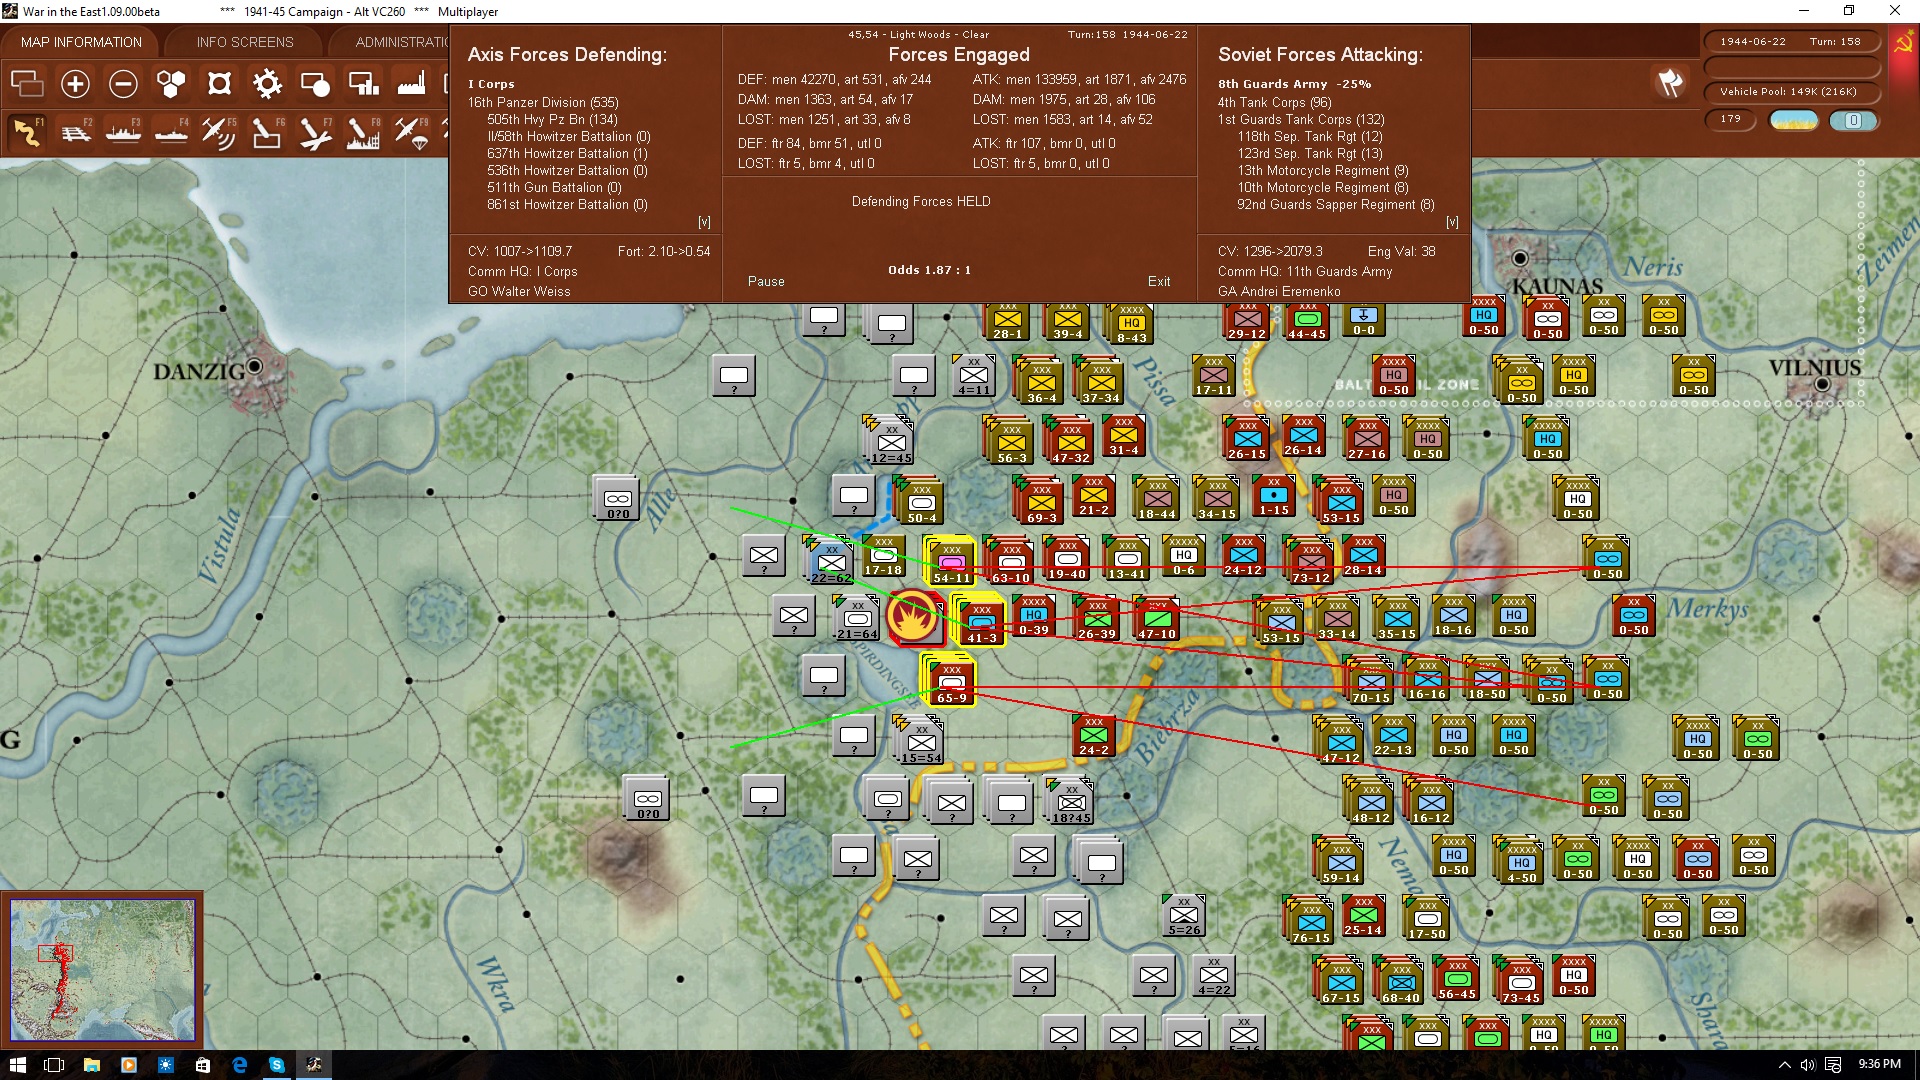Select F6 bomb unit mode
Image resolution: width=1920 pixels, height=1080 pixels.
pos(267,132)
